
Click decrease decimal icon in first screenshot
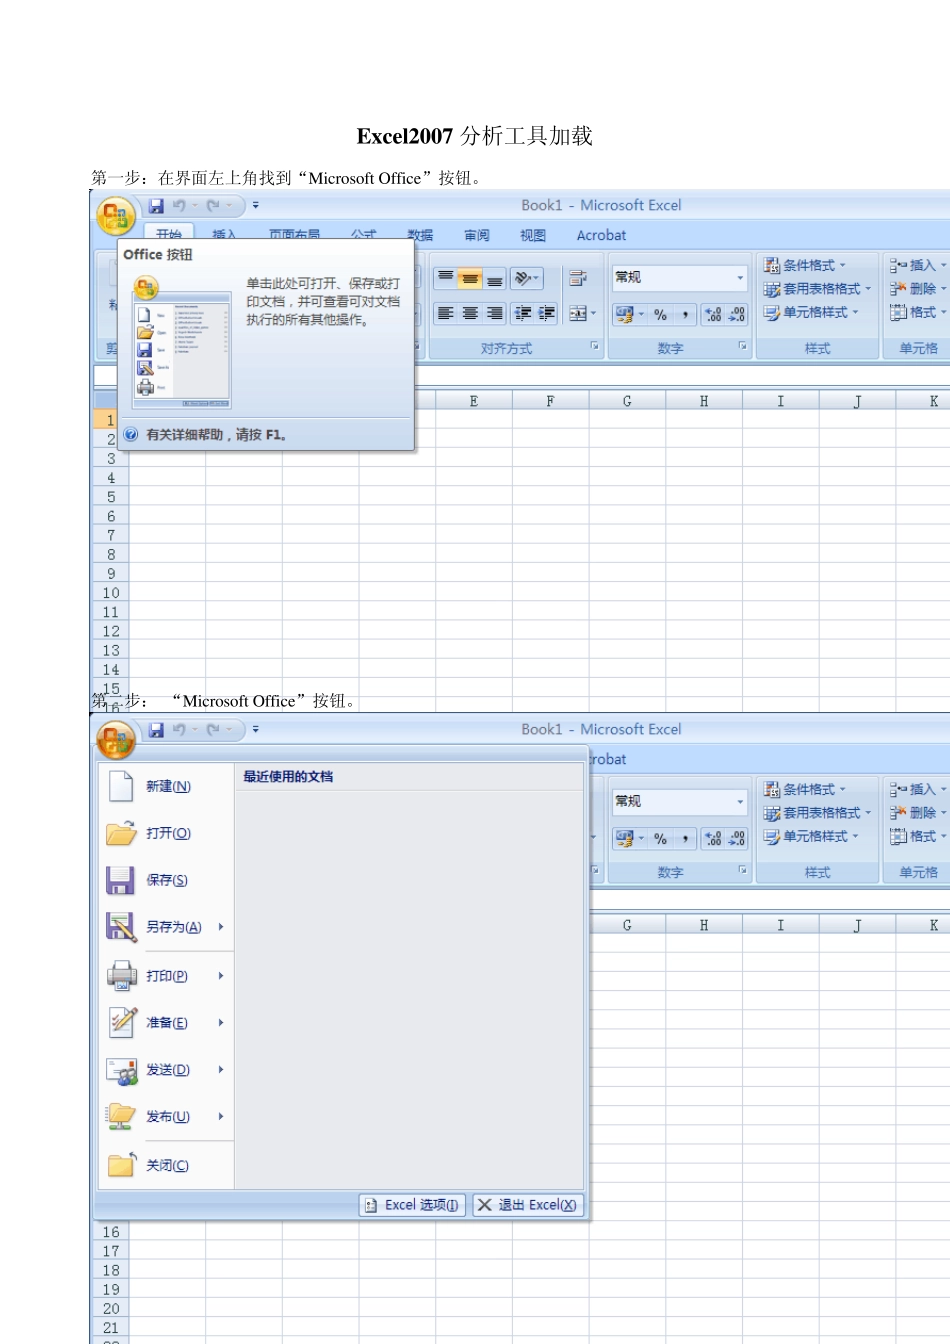point(737,314)
